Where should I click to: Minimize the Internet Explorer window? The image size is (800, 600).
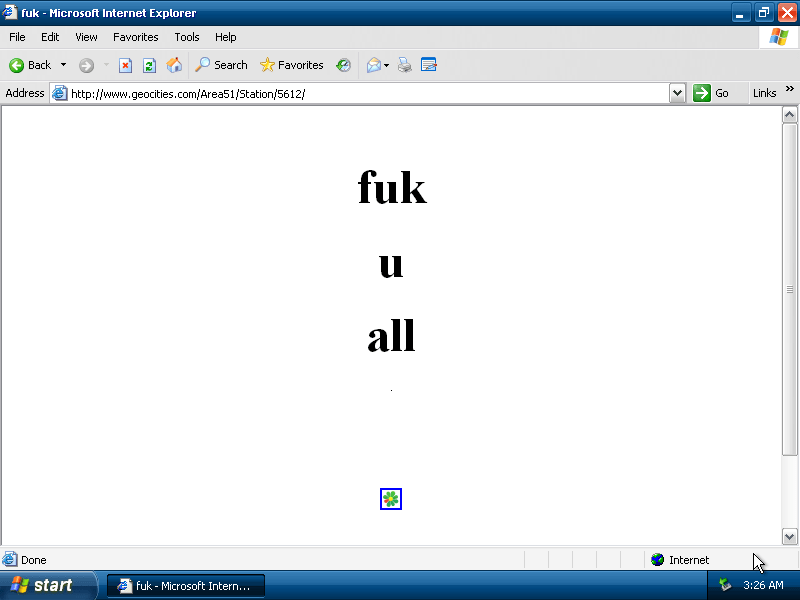click(740, 13)
